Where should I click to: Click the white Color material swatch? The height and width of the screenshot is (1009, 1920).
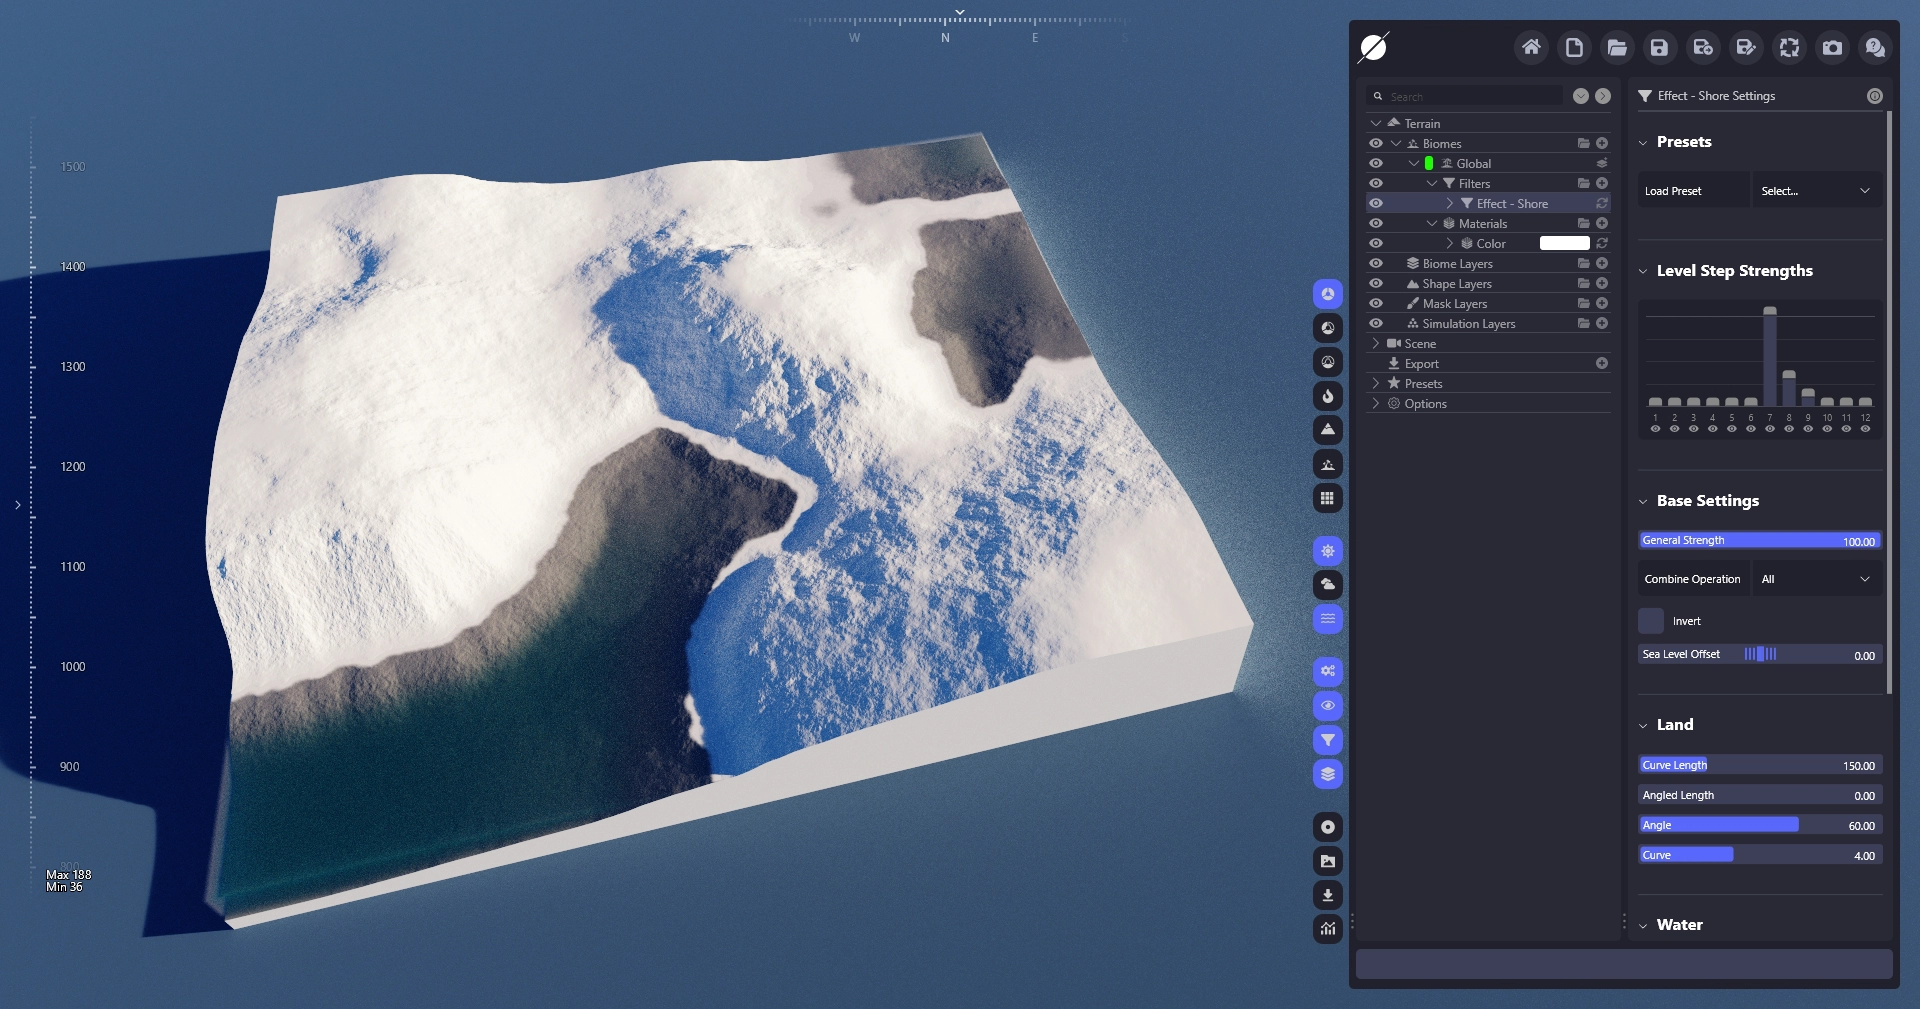tap(1564, 243)
